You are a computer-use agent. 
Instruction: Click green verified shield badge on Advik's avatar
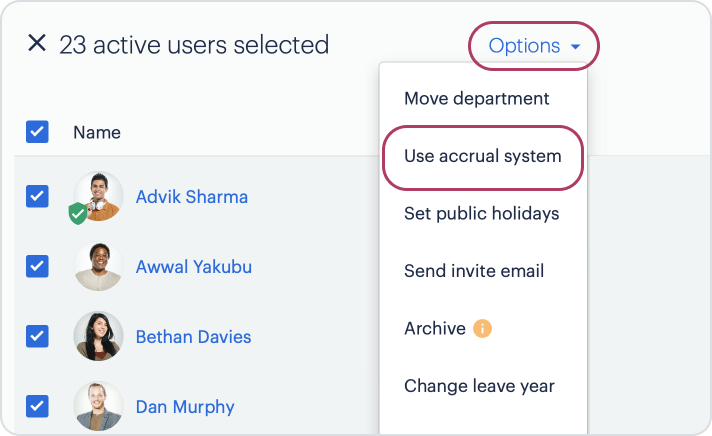point(78,212)
